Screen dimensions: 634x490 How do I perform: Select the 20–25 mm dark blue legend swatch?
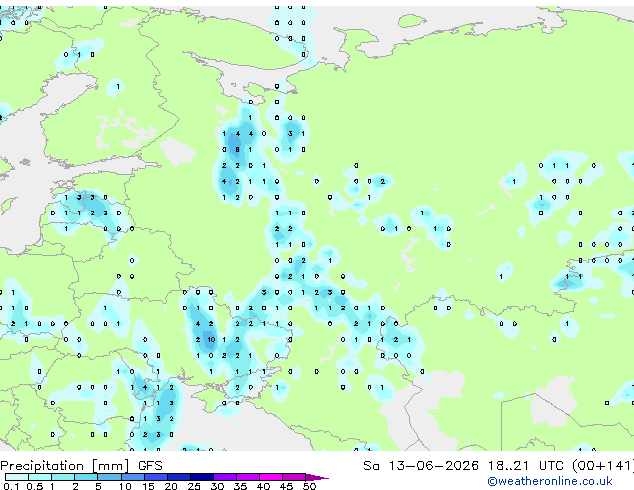coord(179,477)
